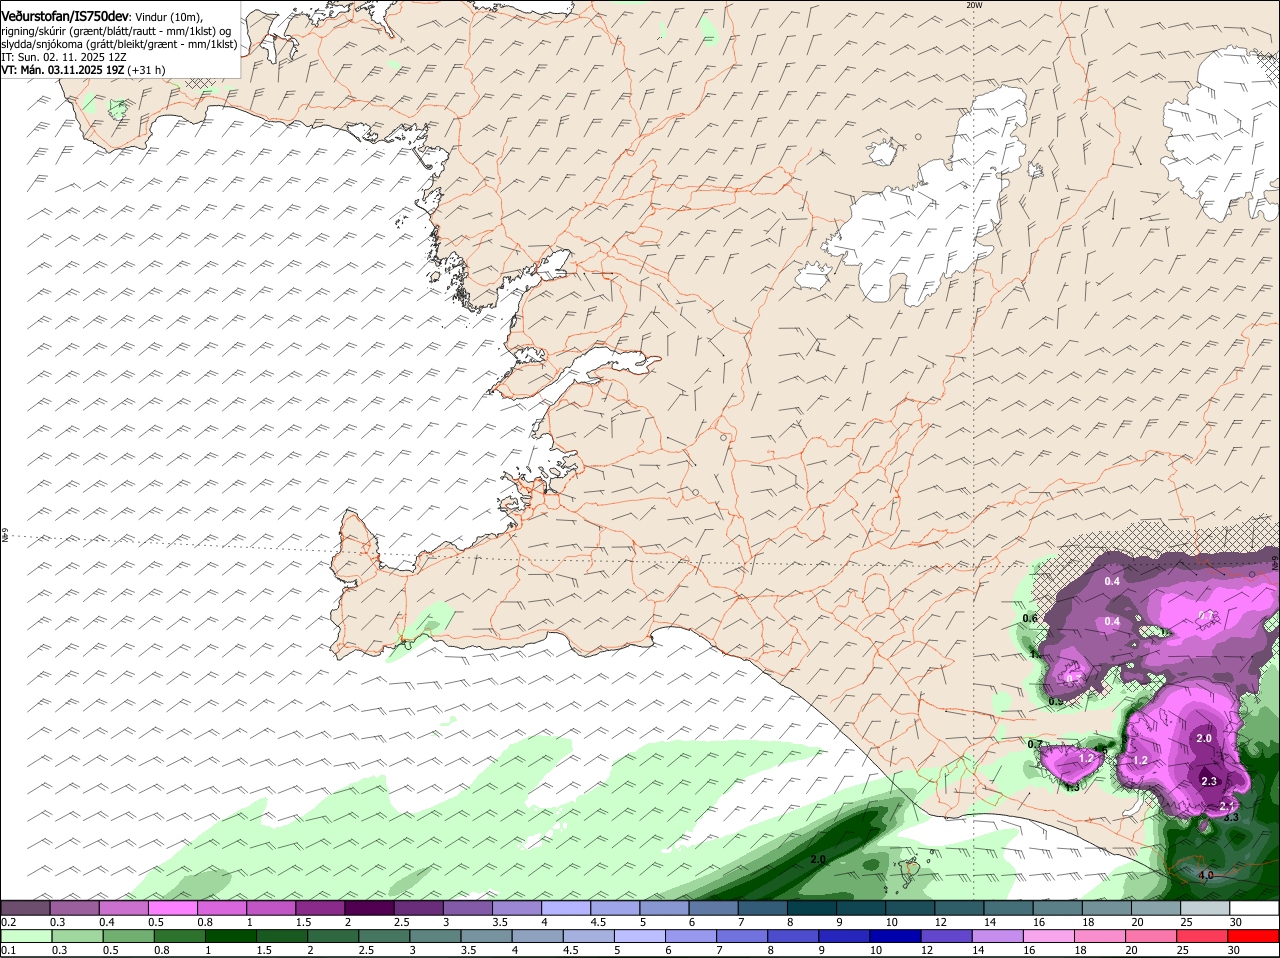Pick upper legend dark teal swatch between 8 and 9
Viewport: 1280px width, 958px height.
pos(812,908)
